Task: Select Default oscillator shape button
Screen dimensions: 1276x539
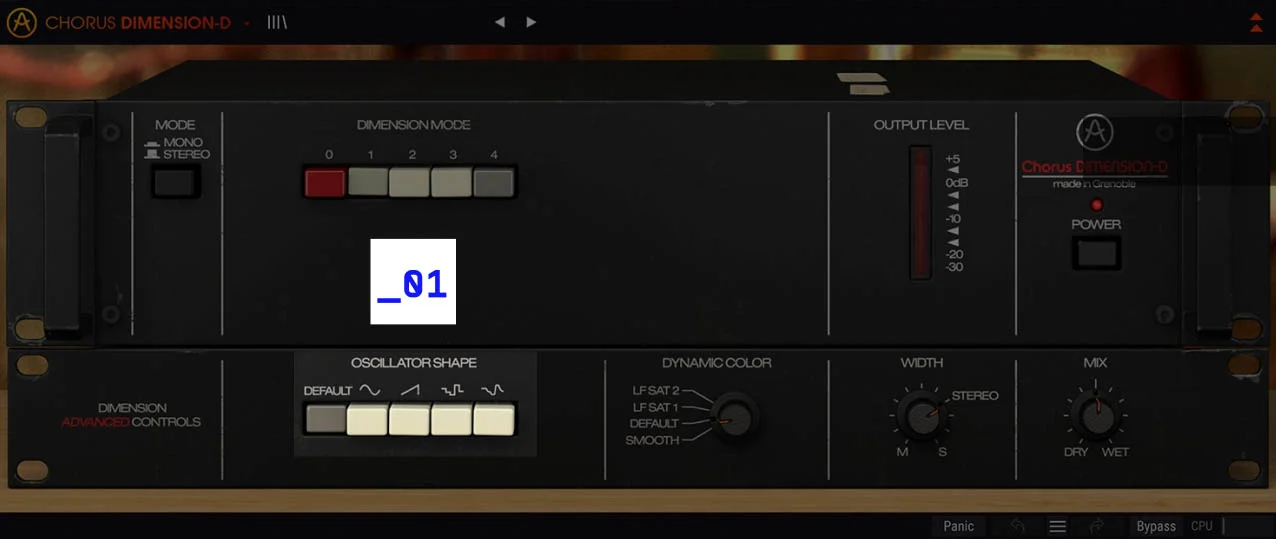Action: [x=326, y=418]
